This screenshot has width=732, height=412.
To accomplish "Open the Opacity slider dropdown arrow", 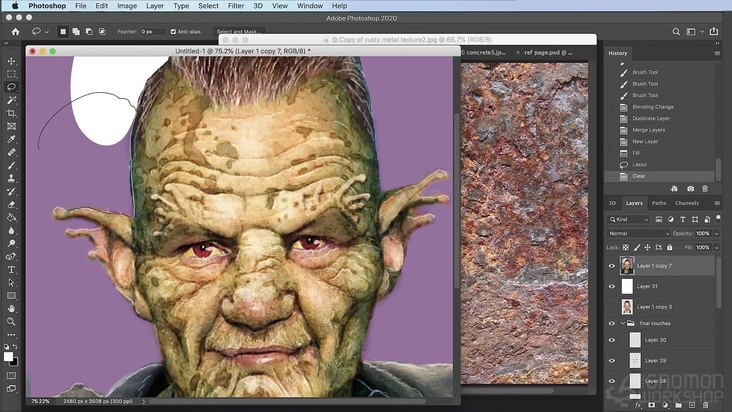I will point(716,233).
